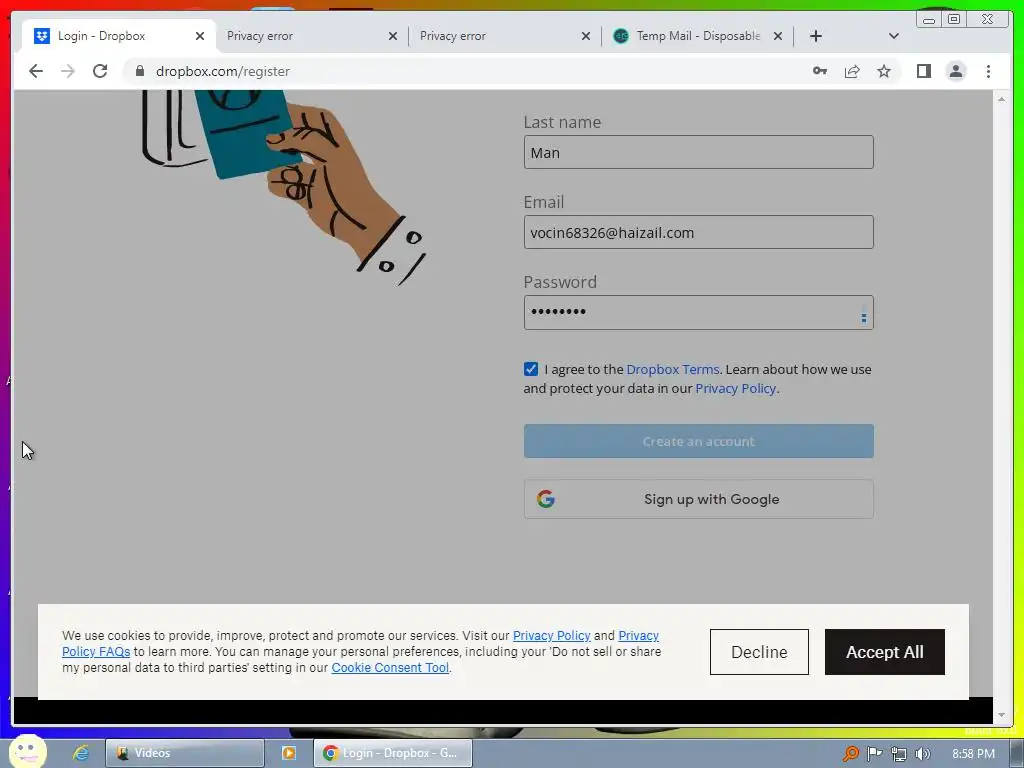Close the Temp Mail tab
This screenshot has height=768, width=1024.
coord(778,36)
